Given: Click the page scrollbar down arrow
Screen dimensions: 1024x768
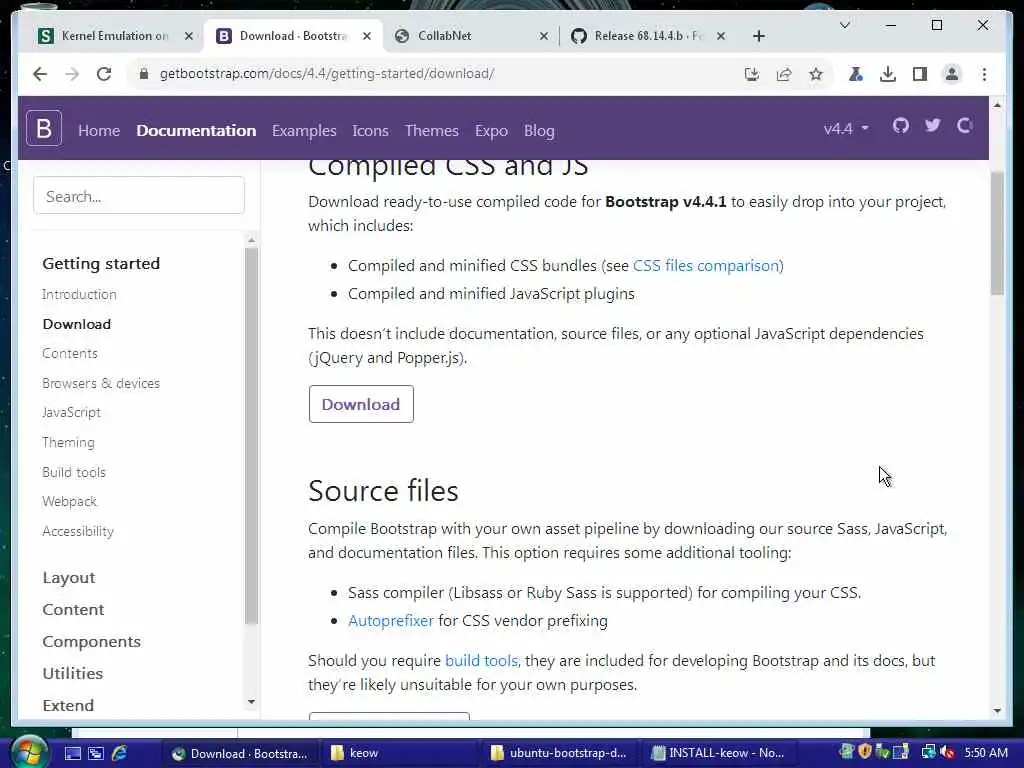Looking at the screenshot, I should coord(997,711).
